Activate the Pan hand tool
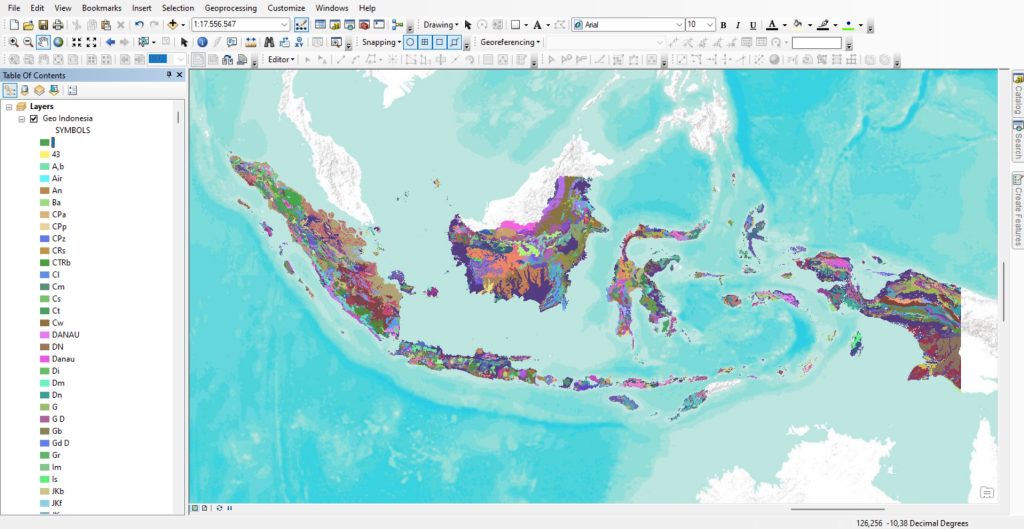The image size is (1024, 529). tap(43, 42)
